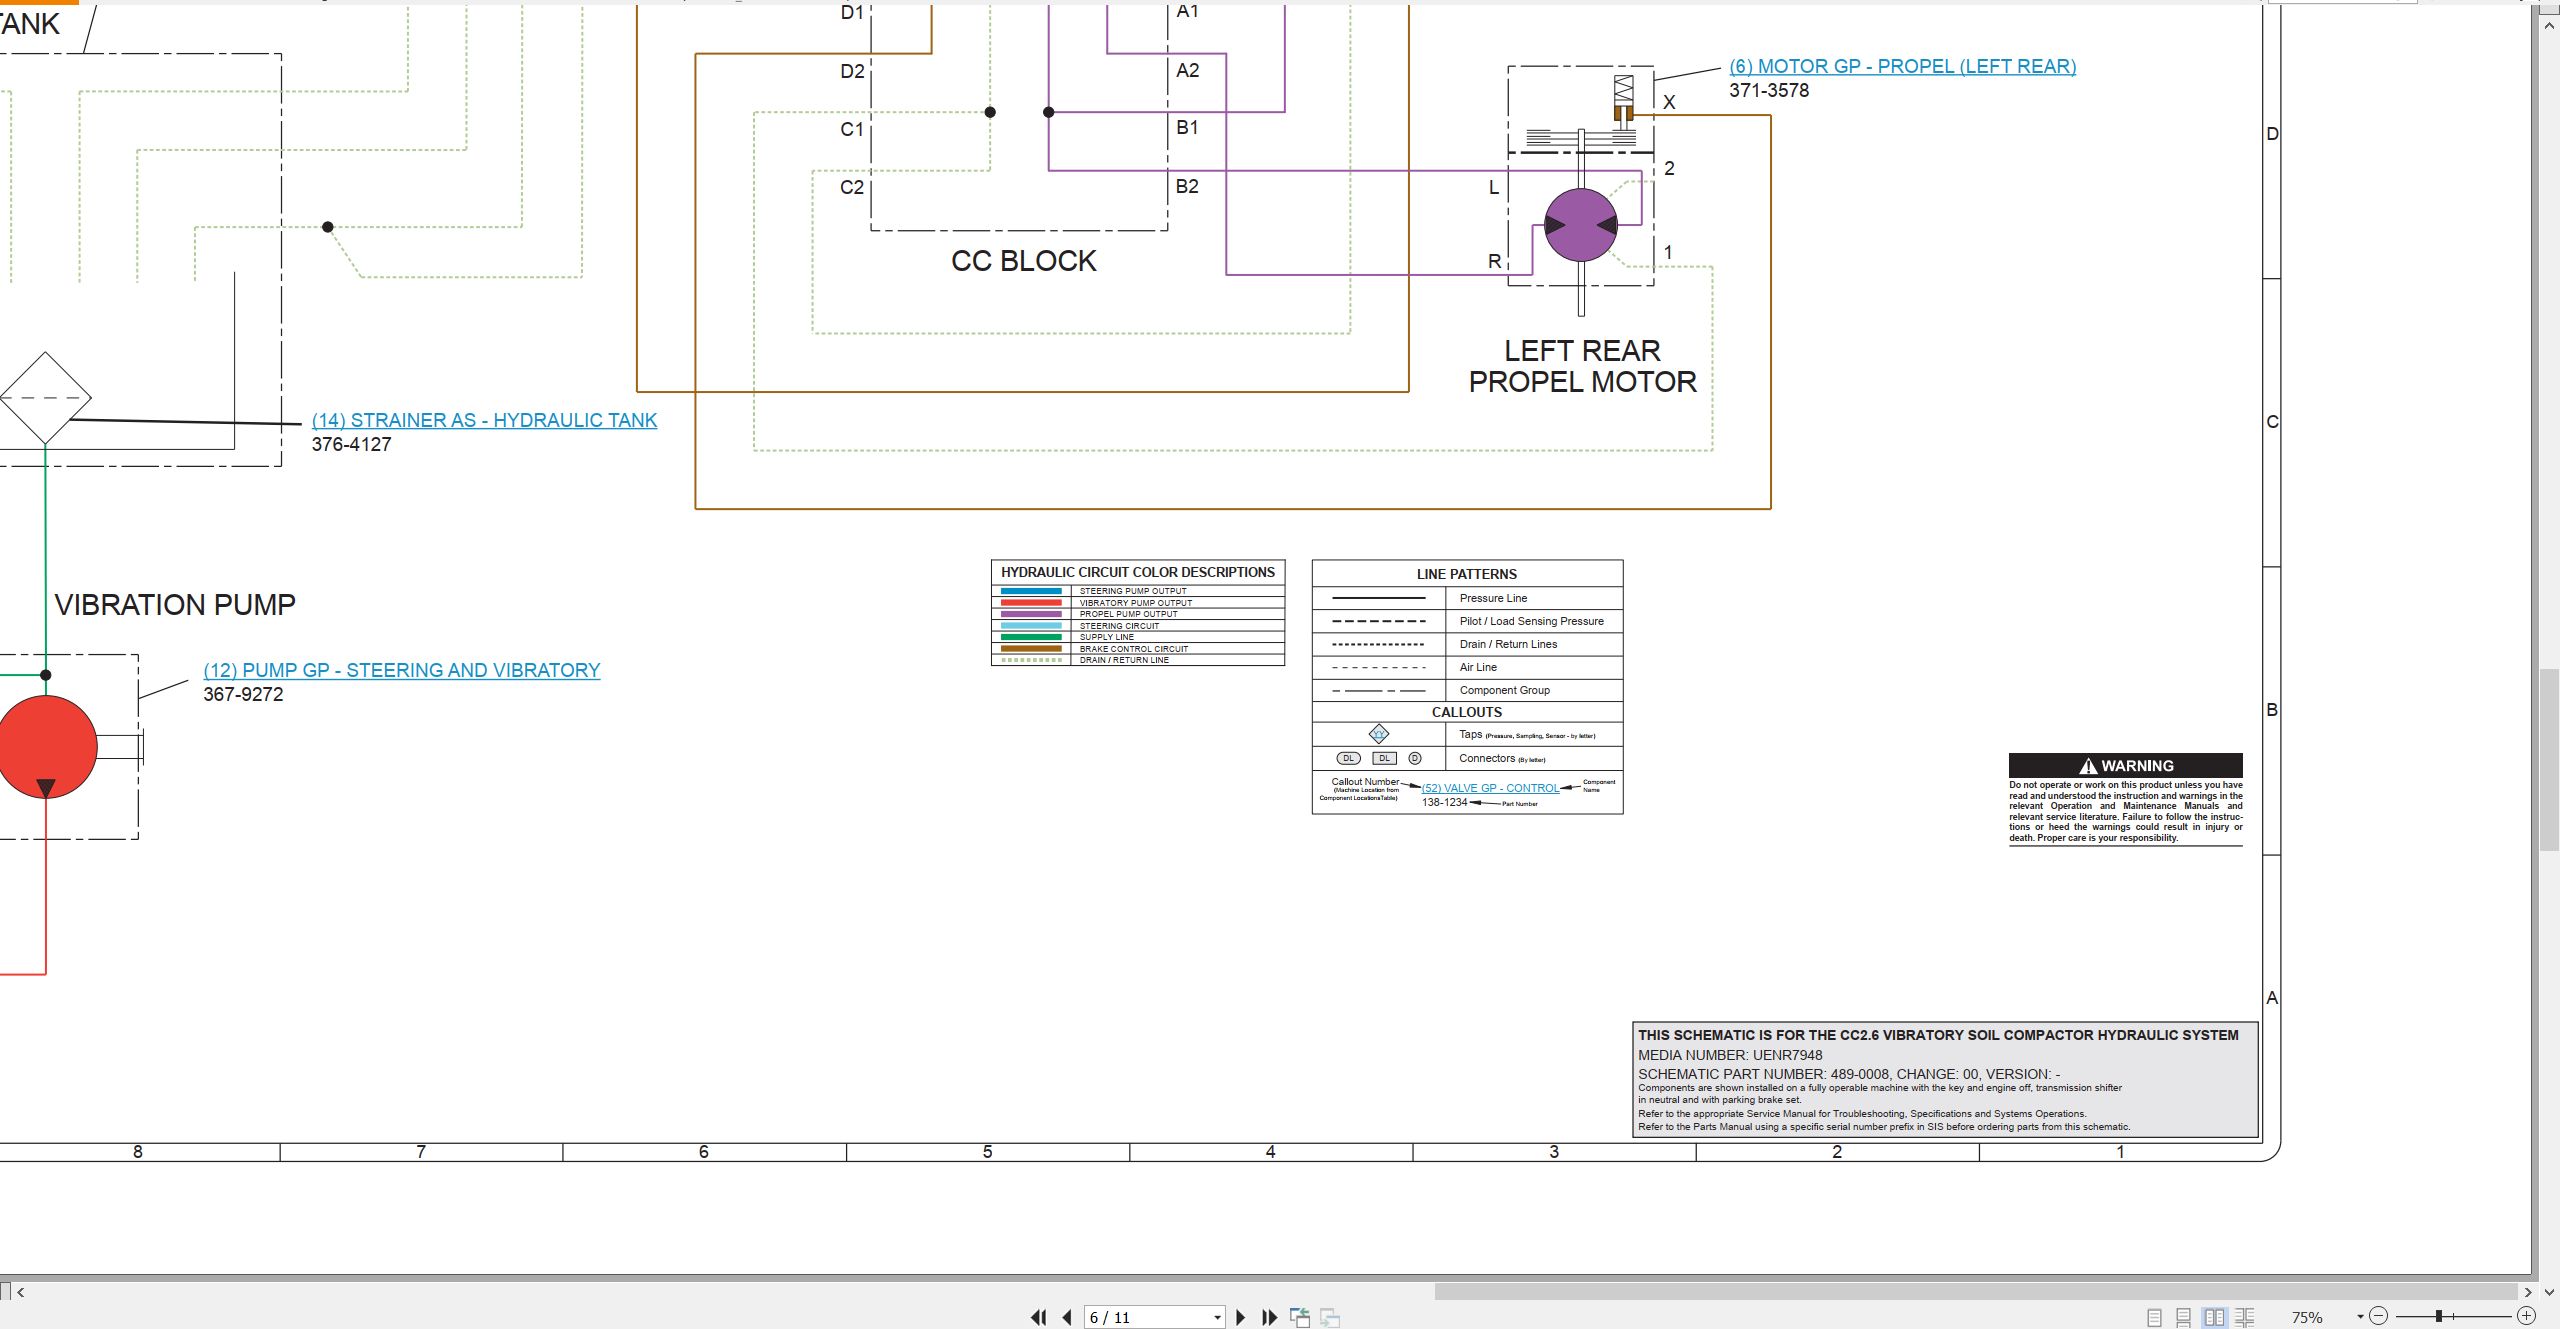Click the MEDIA NUMBER: UENR7948 line
Viewport: 2560px width, 1329px height.
tap(1730, 1055)
